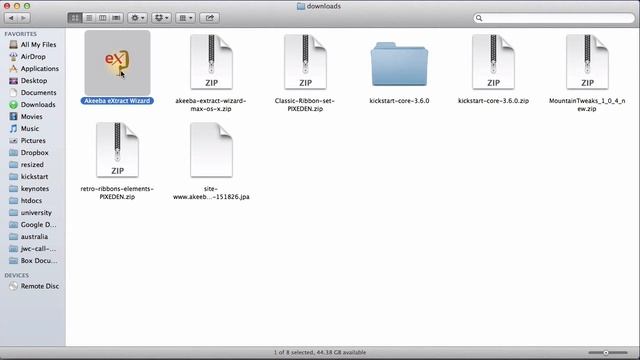Switch to list view
The width and height of the screenshot is (640, 360).
point(89,18)
